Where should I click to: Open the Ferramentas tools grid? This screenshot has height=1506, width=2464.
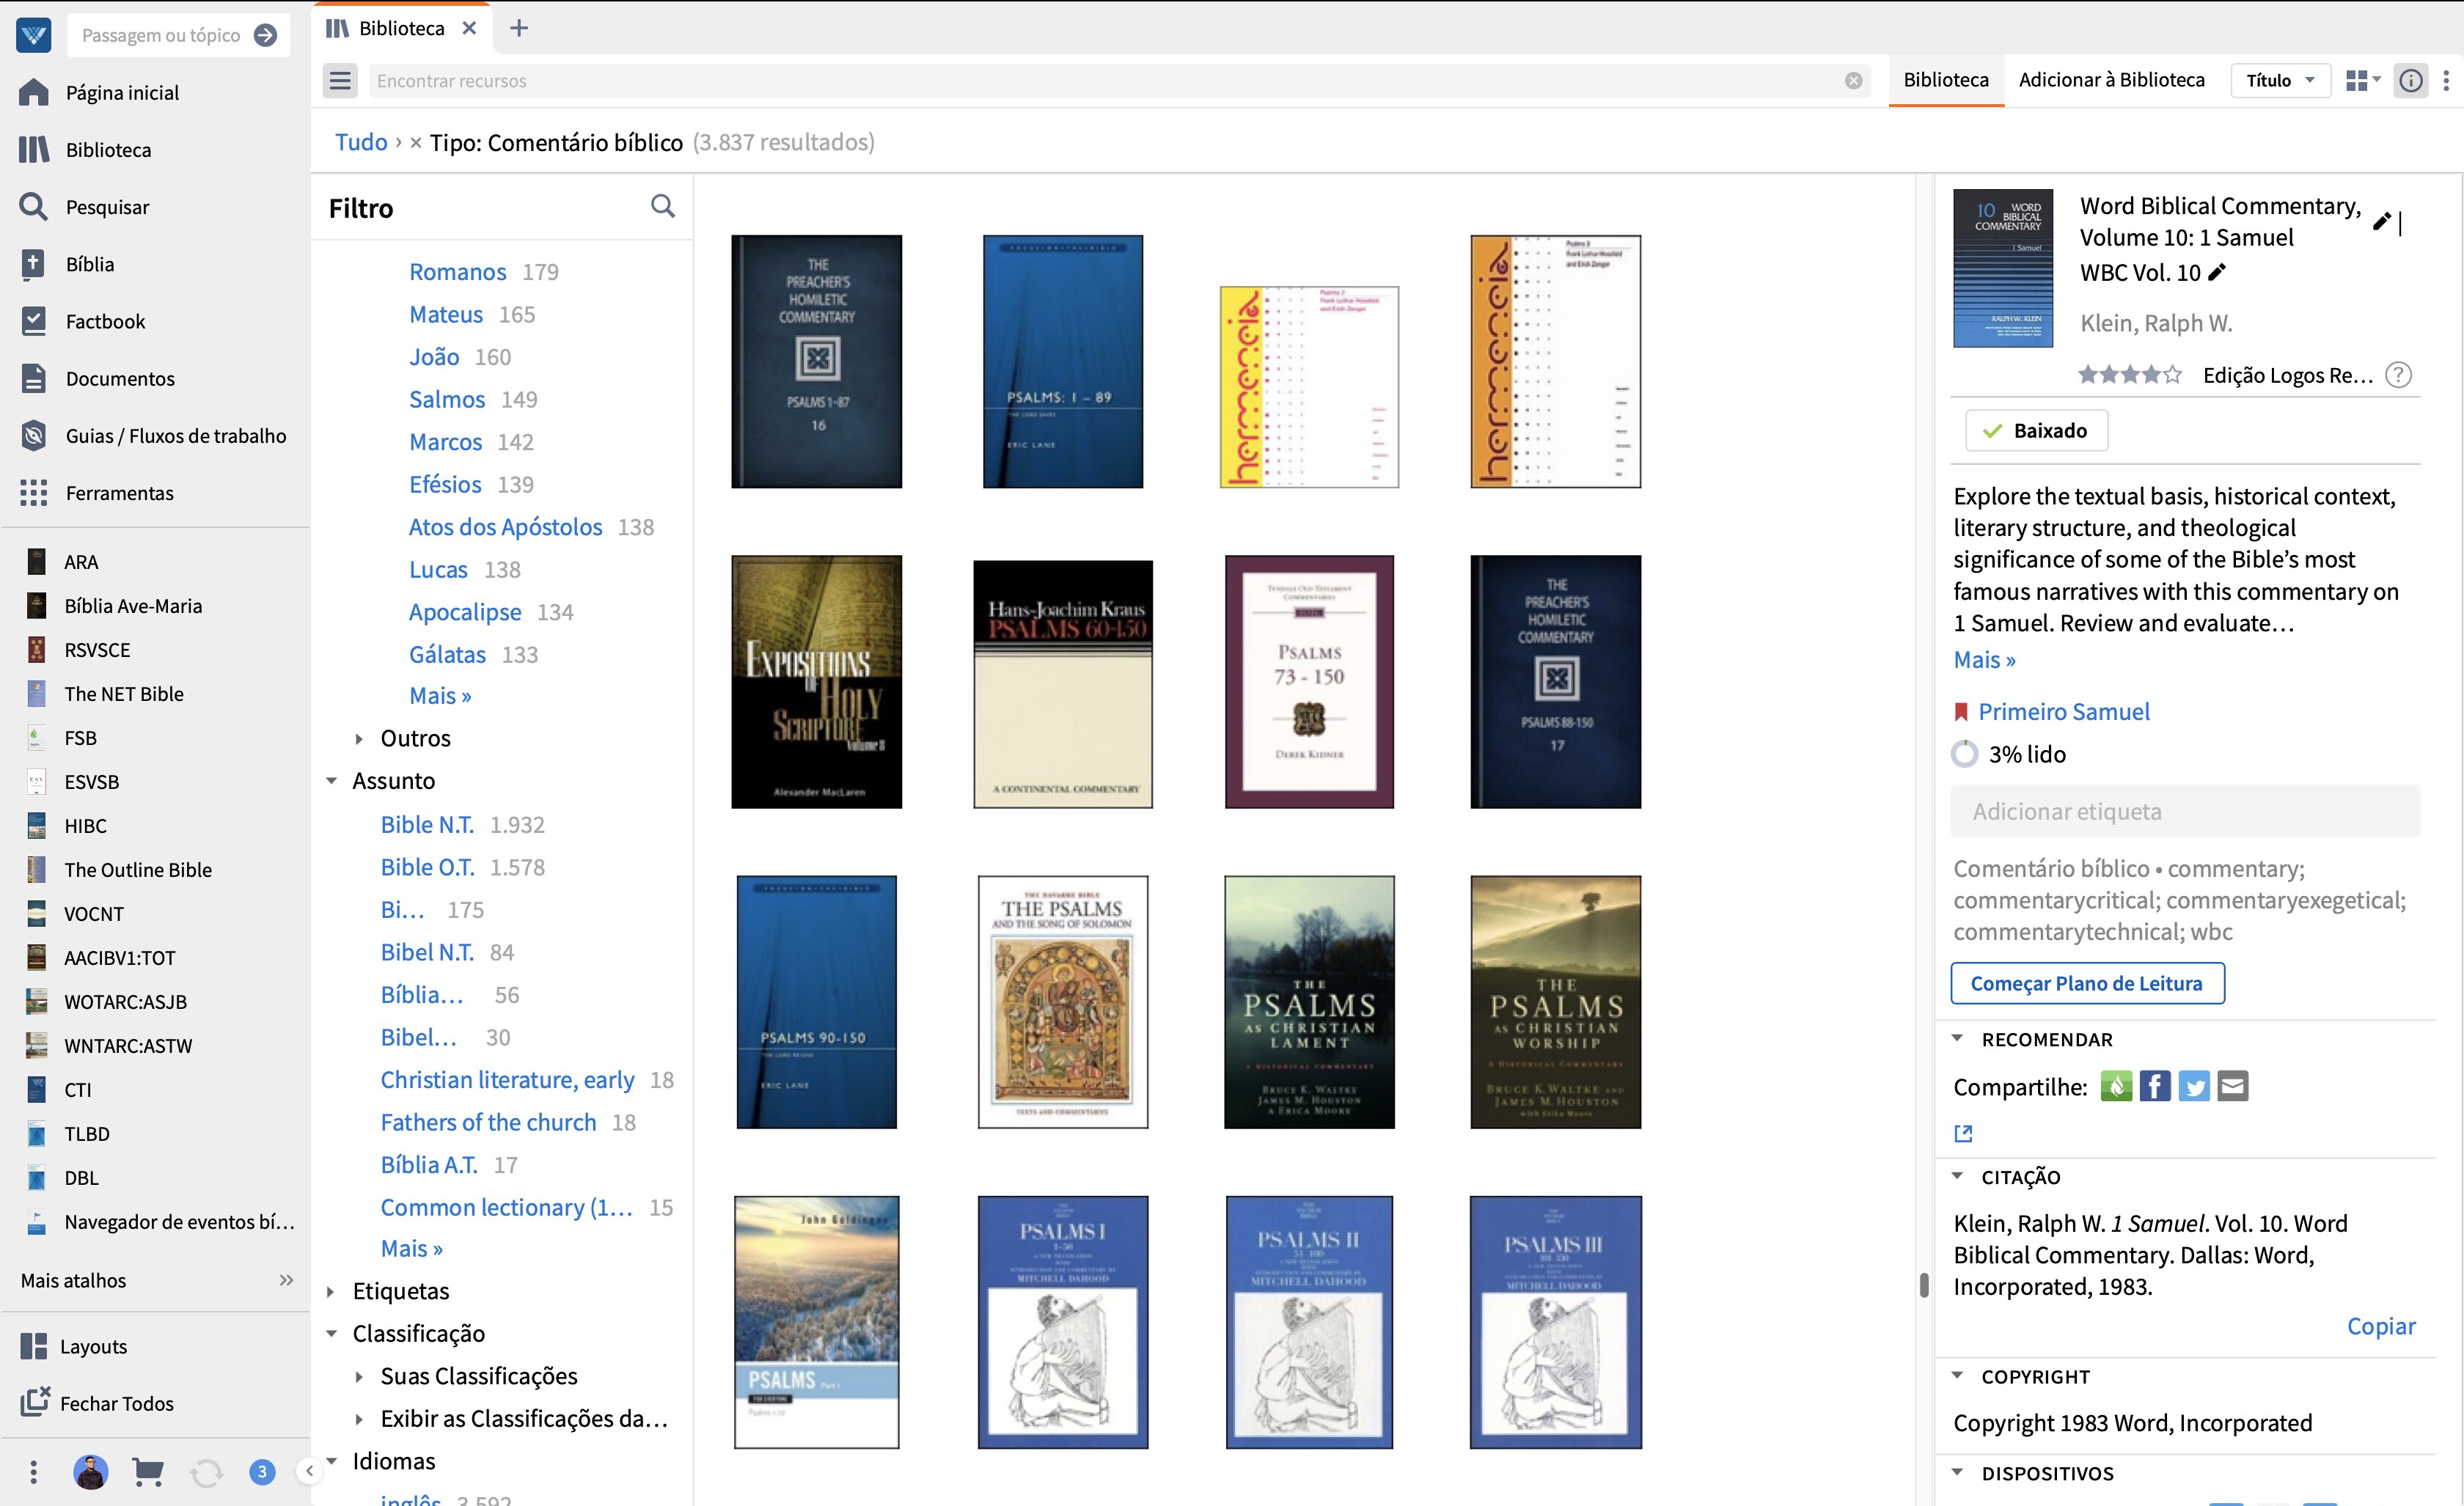coord(33,493)
